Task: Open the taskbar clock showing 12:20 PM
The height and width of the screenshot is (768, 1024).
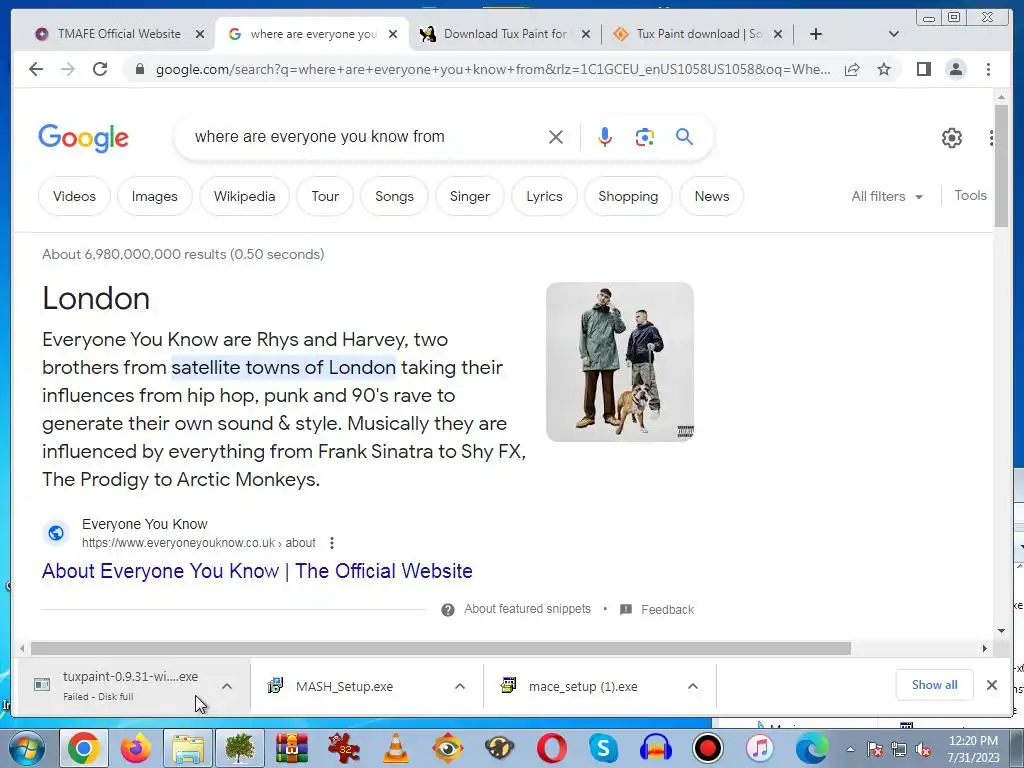Action: [973, 749]
